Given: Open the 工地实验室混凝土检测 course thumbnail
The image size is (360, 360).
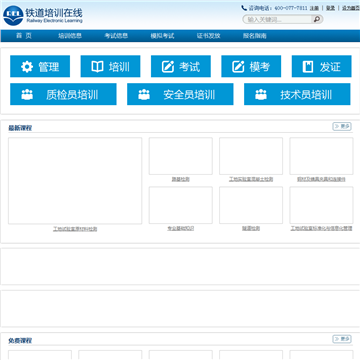Looking at the screenshot, I should click(251, 156).
